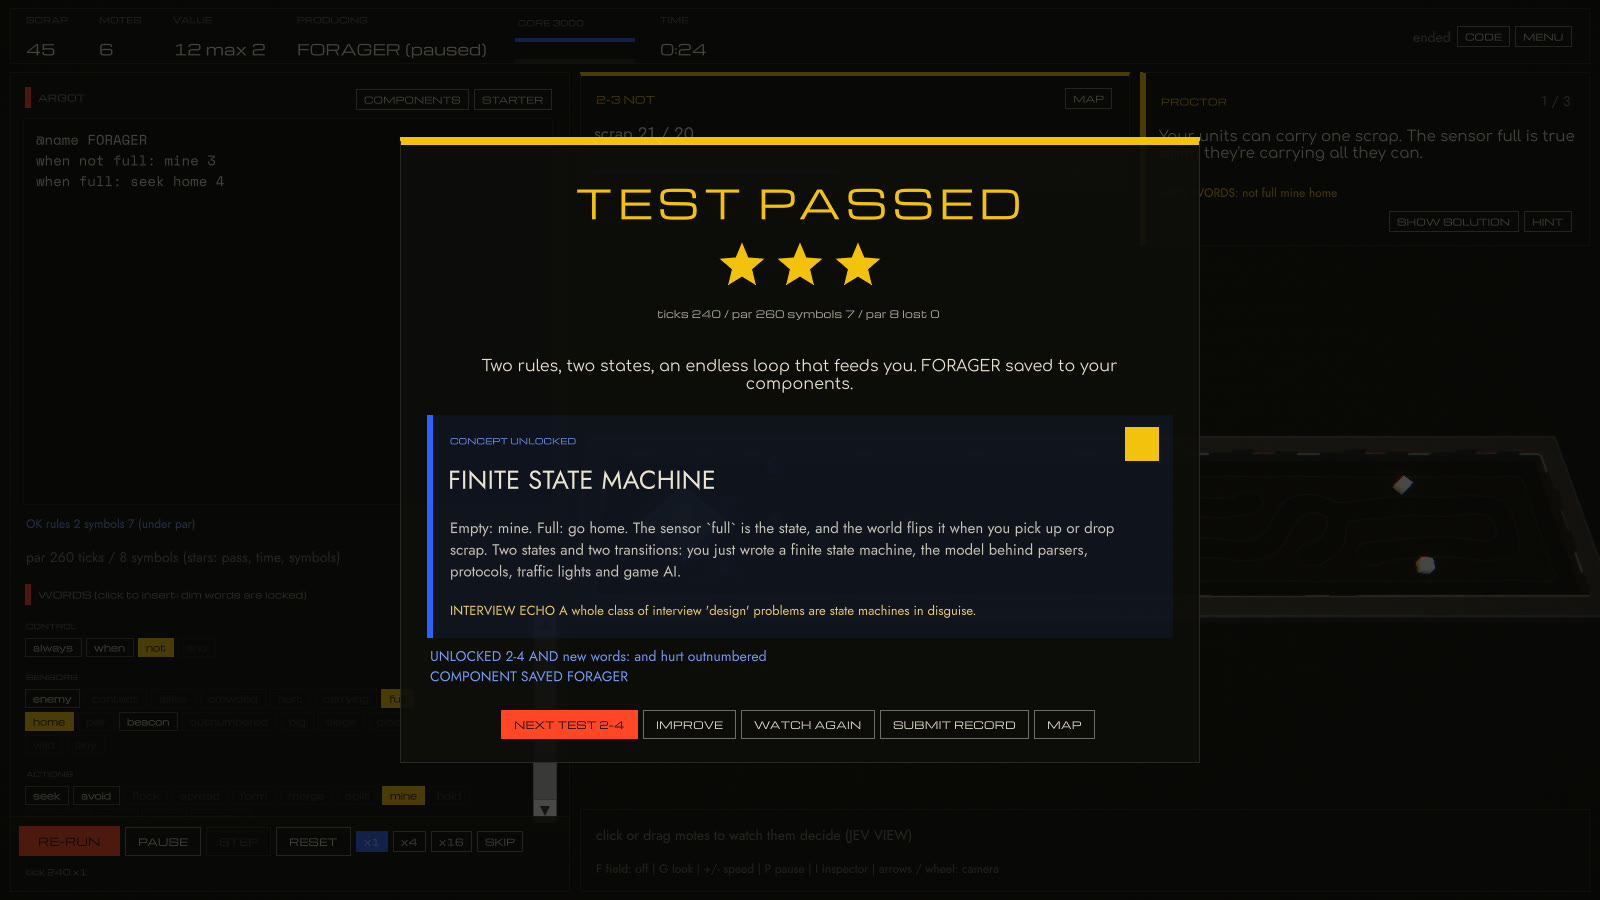Select the diamond-shaped mote in the arena
The height and width of the screenshot is (900, 1600).
click(1403, 485)
